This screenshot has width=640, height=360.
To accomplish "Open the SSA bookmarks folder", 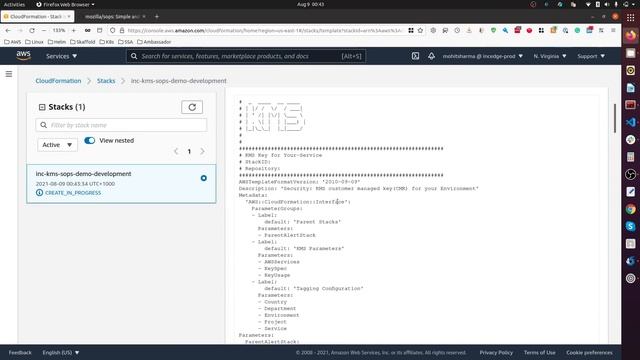I will (x=125, y=42).
